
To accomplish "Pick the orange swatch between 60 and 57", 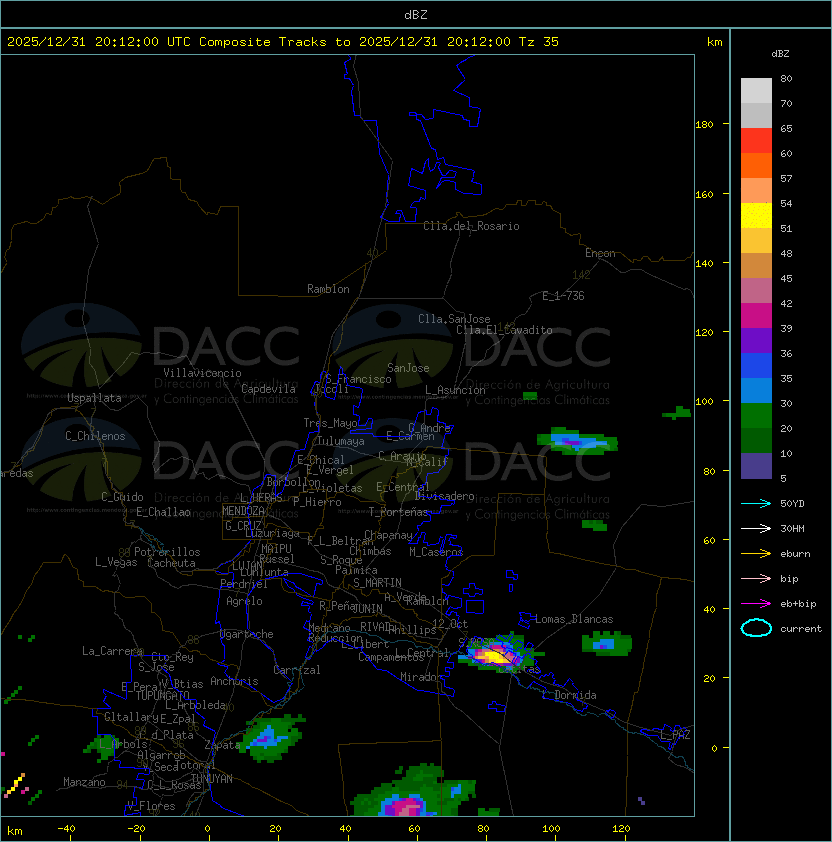I will tap(756, 165).
